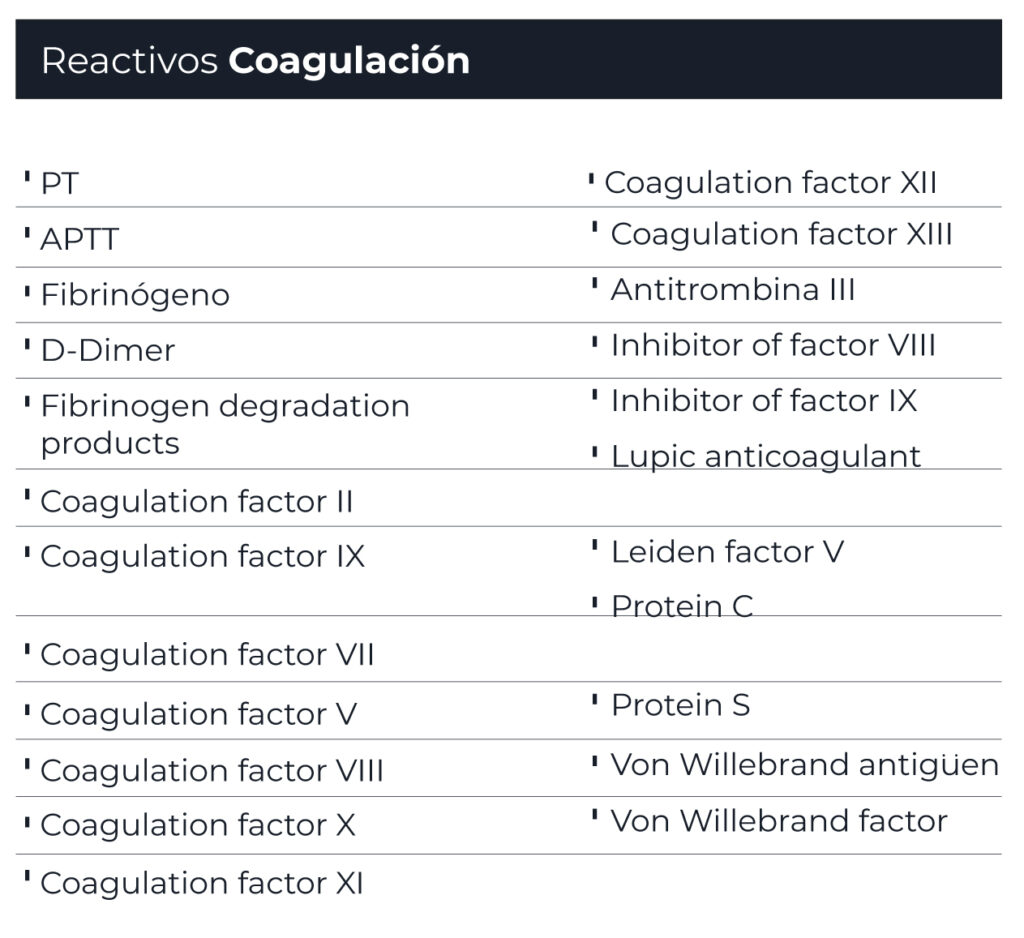1024x938 pixels.
Task: Open Leiden factor V item
Action: click(728, 553)
